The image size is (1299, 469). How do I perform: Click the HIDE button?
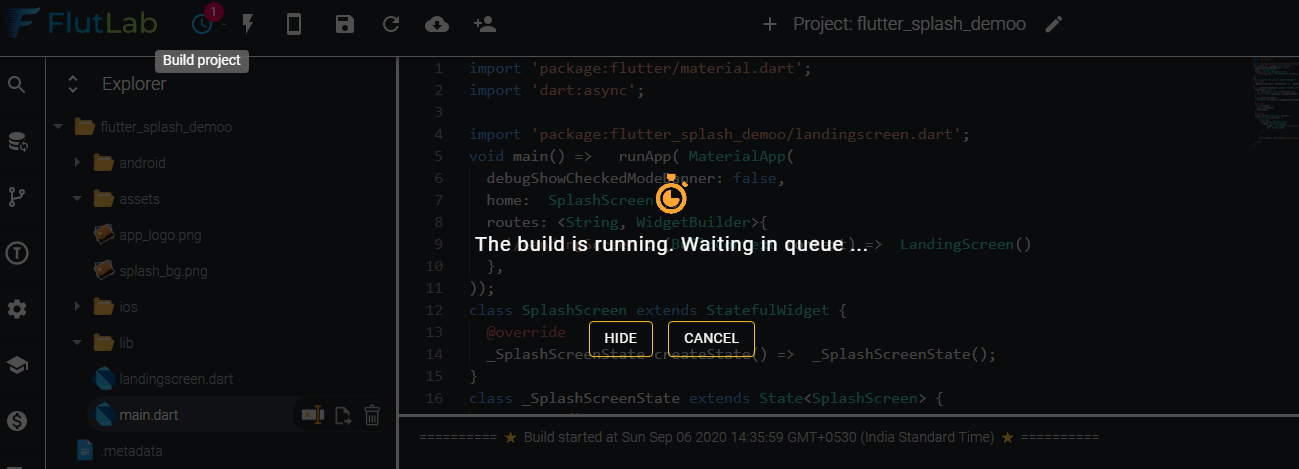pos(621,338)
